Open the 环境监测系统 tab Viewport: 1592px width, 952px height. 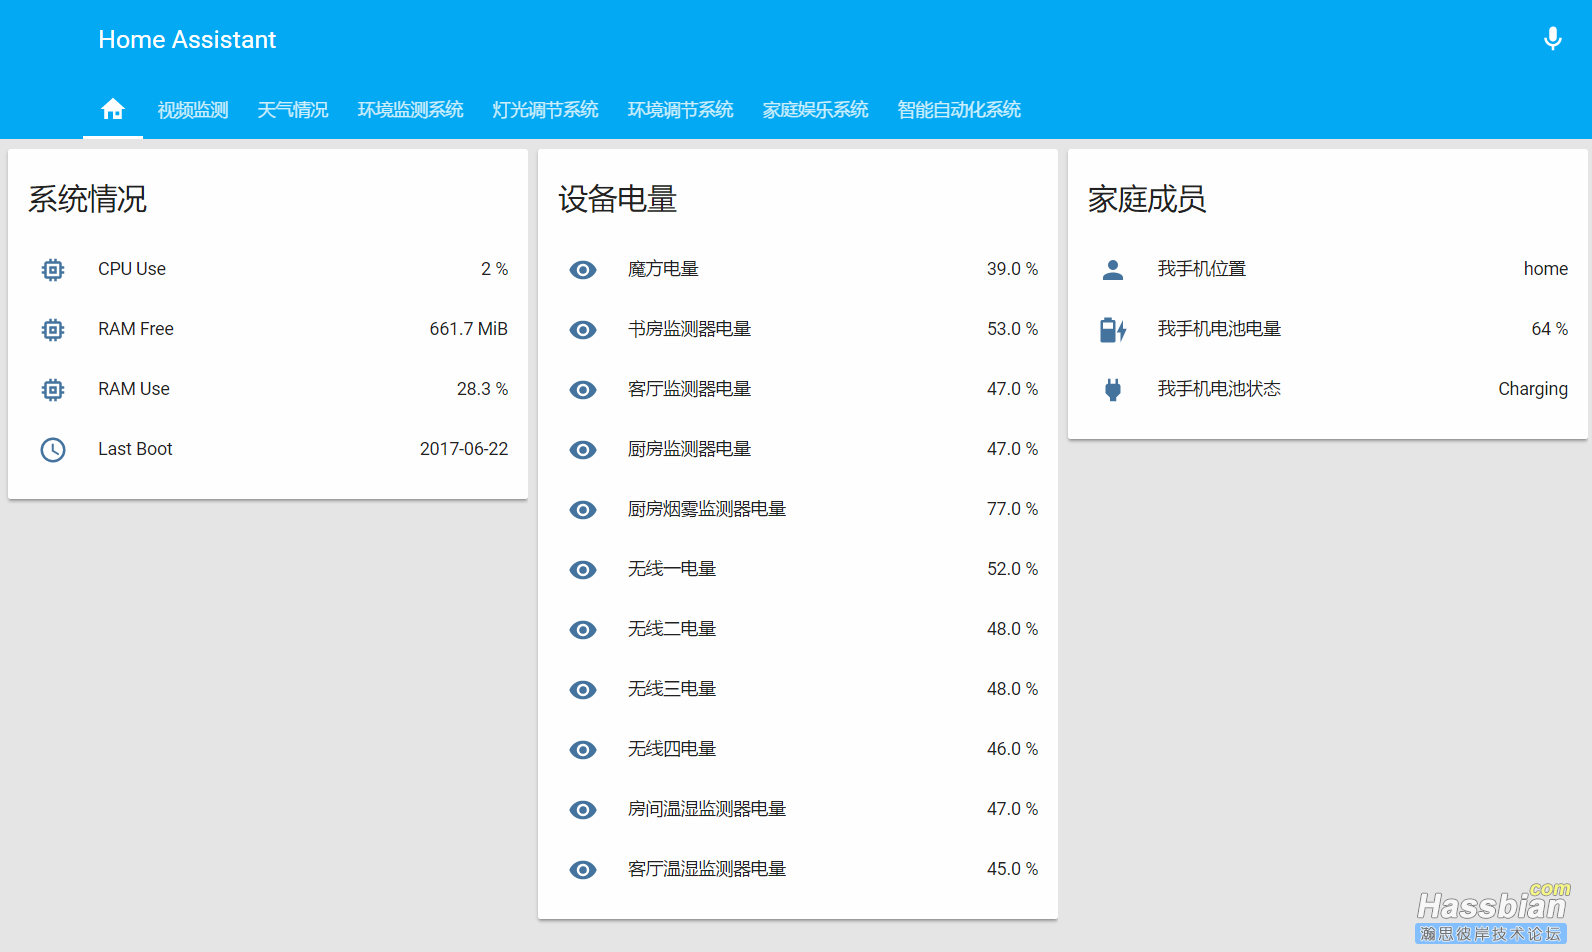click(411, 110)
